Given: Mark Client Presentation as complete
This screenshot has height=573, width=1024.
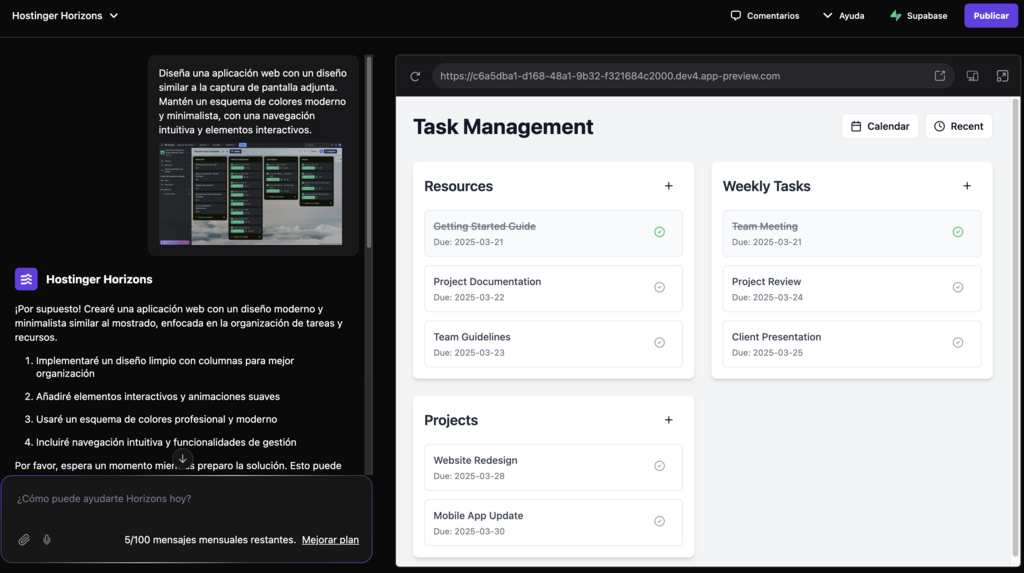Looking at the screenshot, I should point(957,342).
